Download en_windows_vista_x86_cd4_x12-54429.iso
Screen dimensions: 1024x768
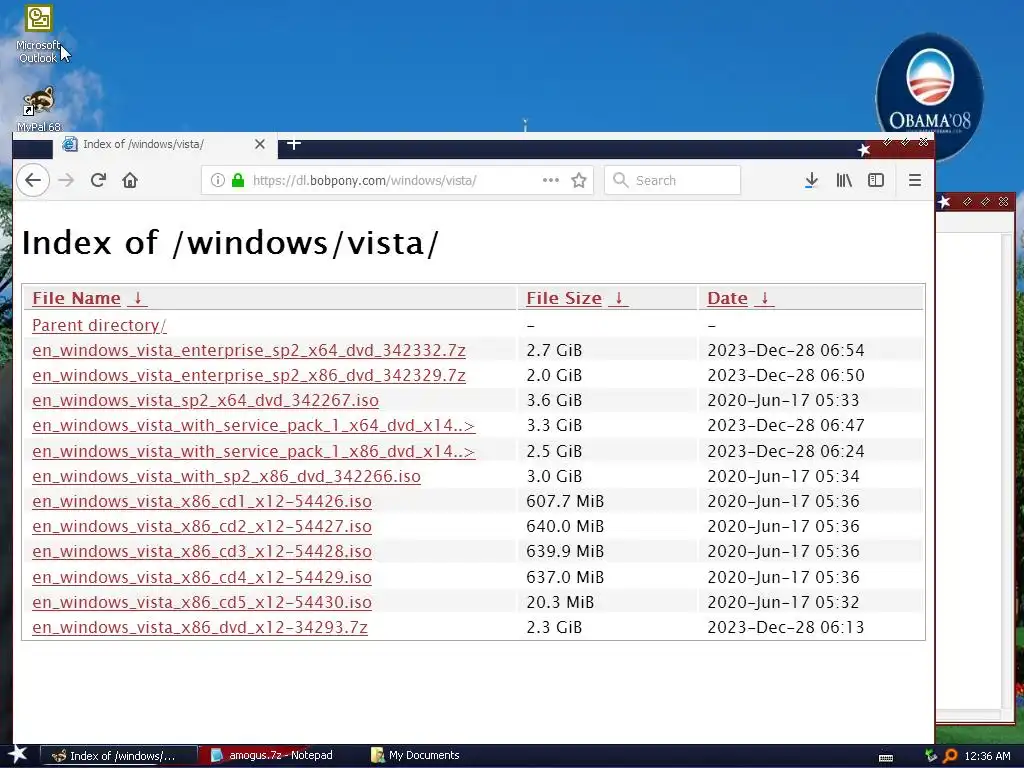[x=202, y=577]
